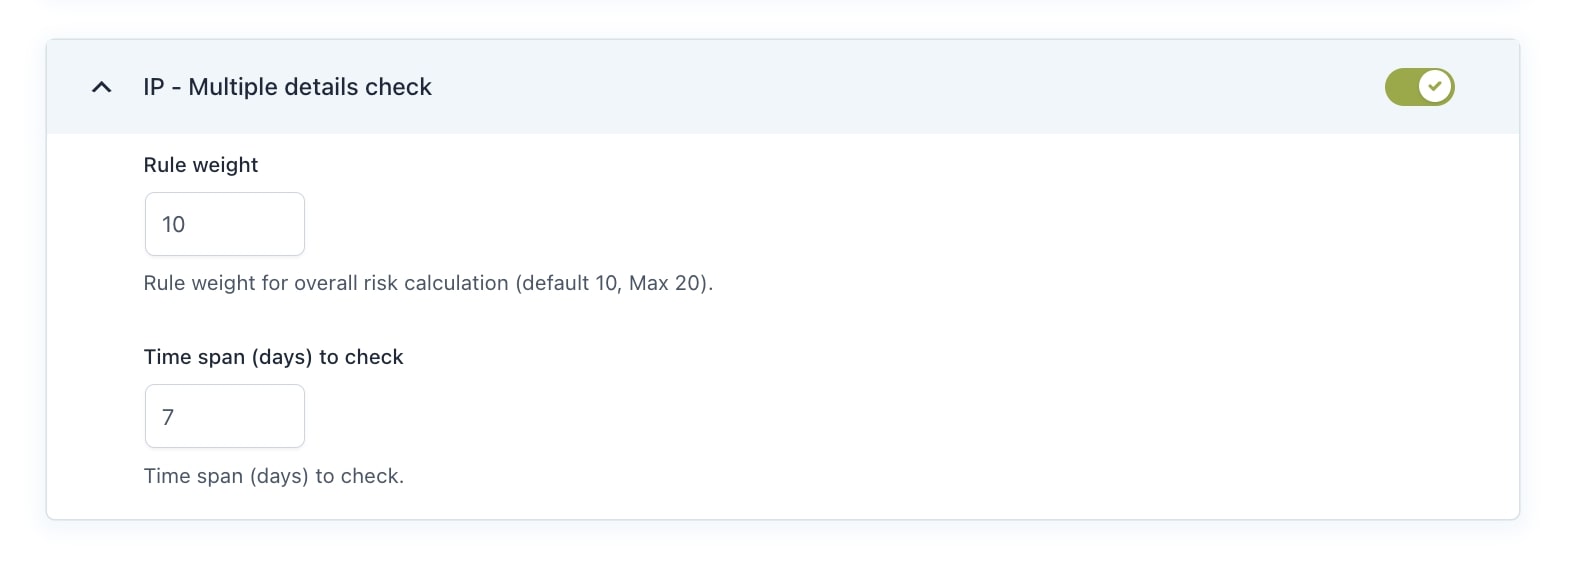The height and width of the screenshot is (564, 1572).
Task: Click the checkmark knob on the green switch
Action: [1435, 87]
